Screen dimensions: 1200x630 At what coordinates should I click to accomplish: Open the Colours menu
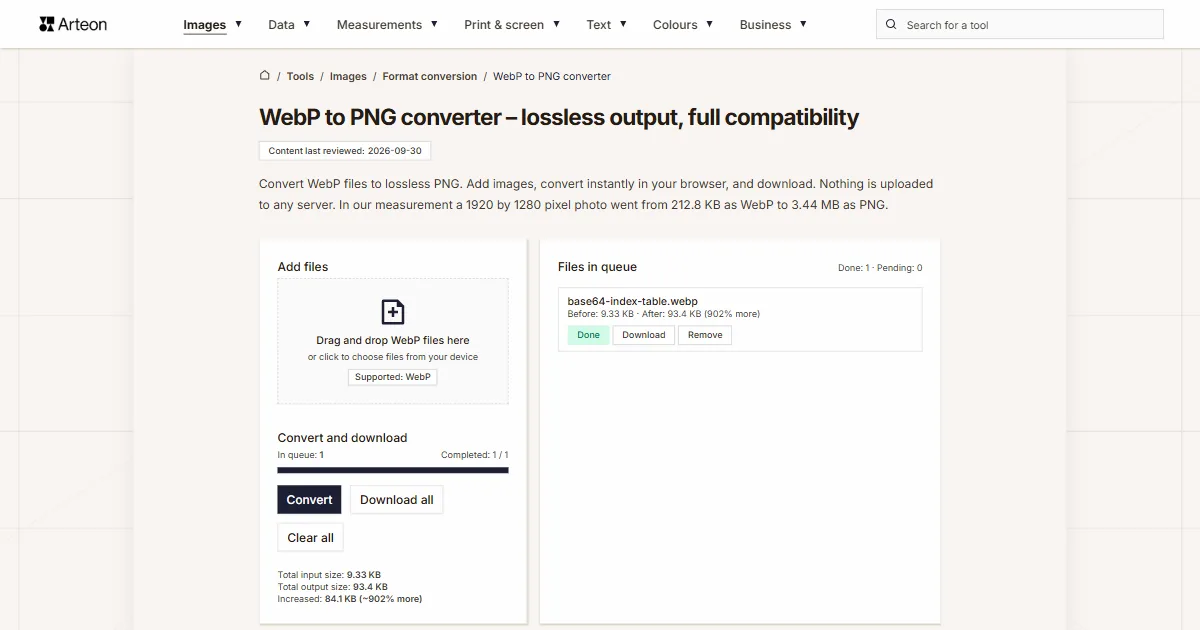tap(683, 24)
